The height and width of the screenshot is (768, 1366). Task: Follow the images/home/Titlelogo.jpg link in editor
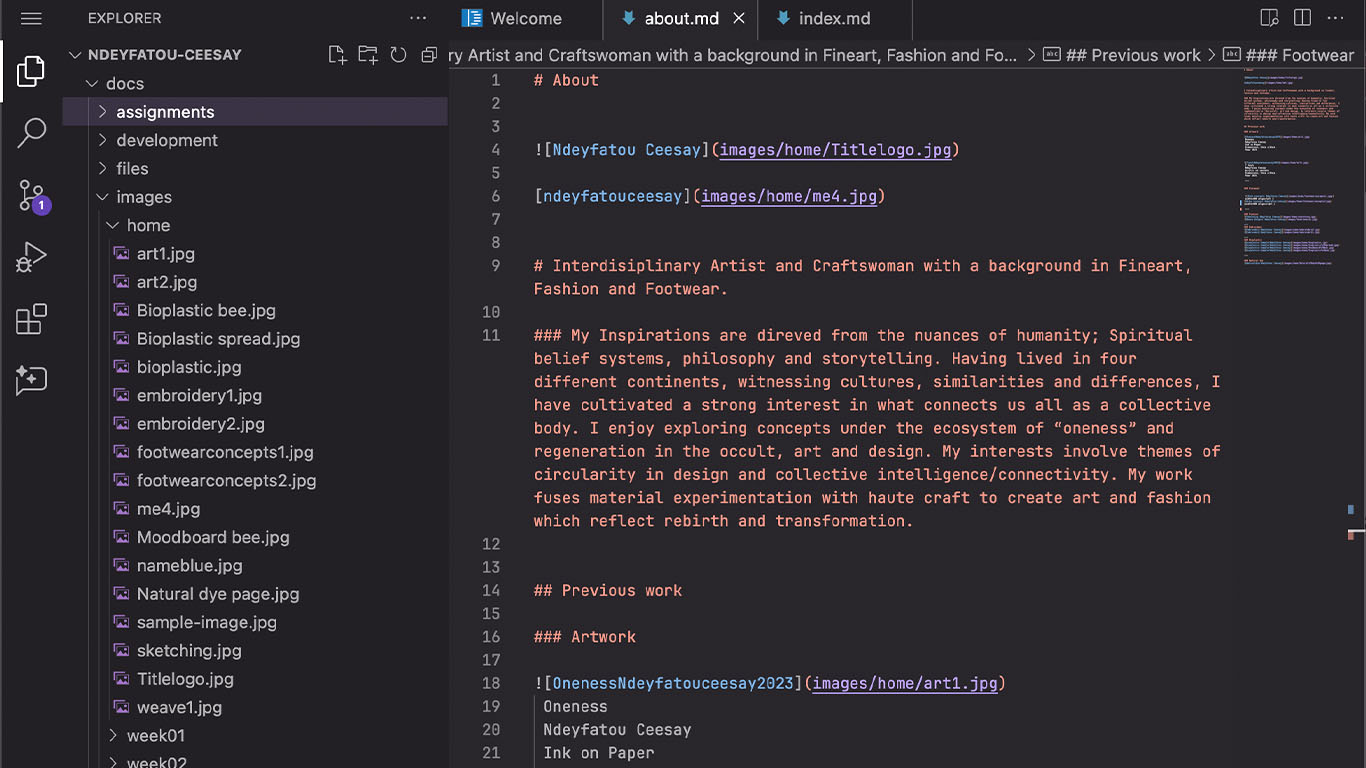coord(835,150)
